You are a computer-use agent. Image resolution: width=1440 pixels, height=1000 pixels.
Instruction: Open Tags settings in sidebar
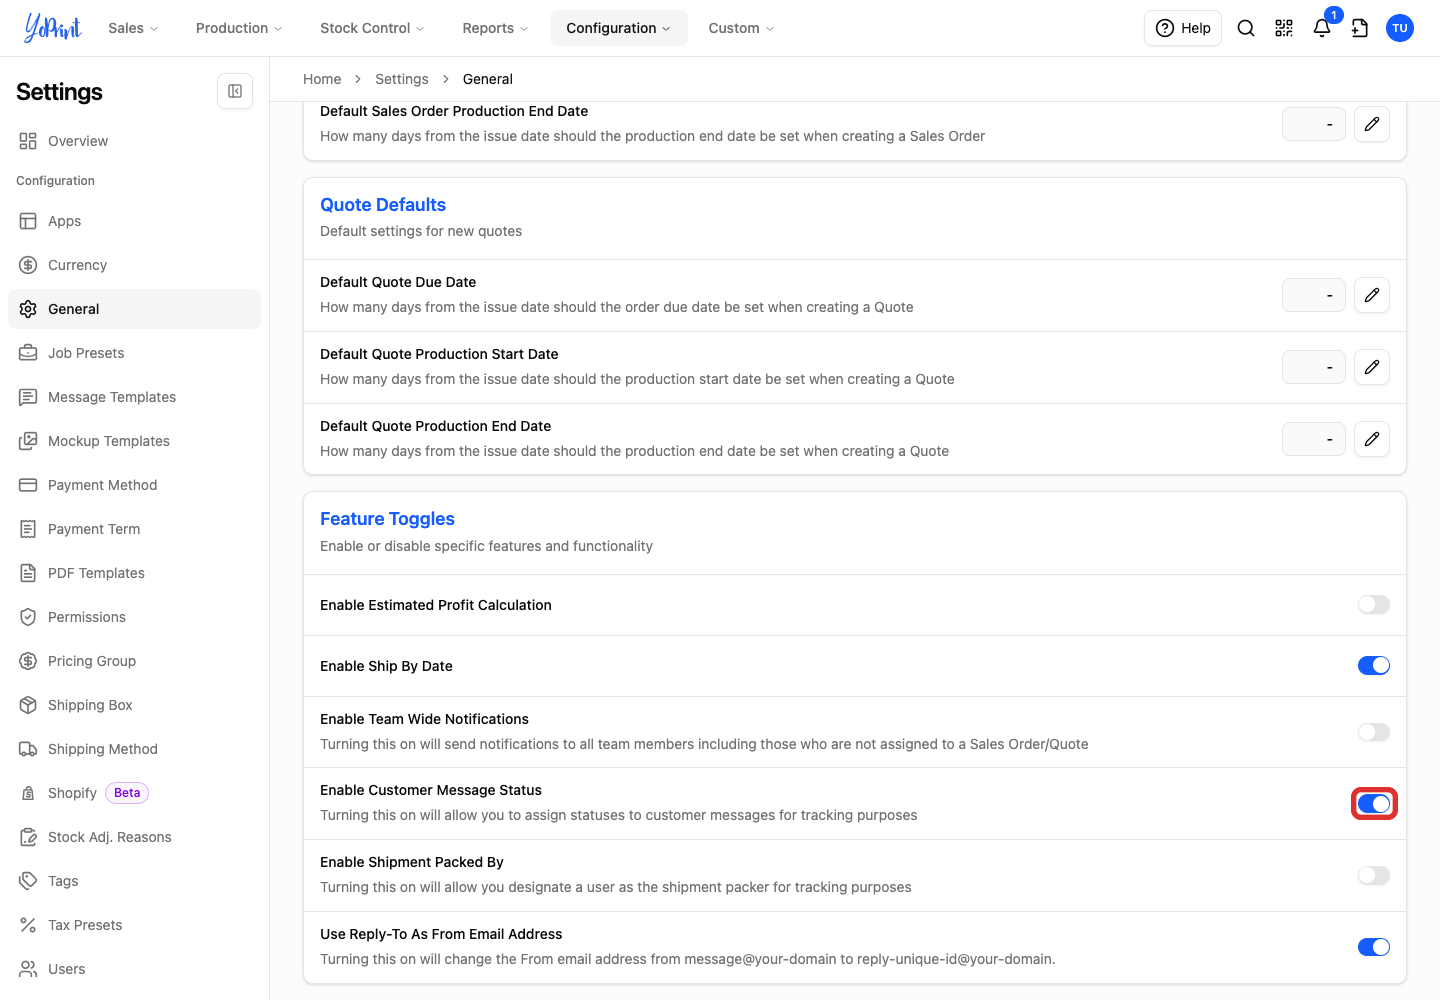pos(134,881)
